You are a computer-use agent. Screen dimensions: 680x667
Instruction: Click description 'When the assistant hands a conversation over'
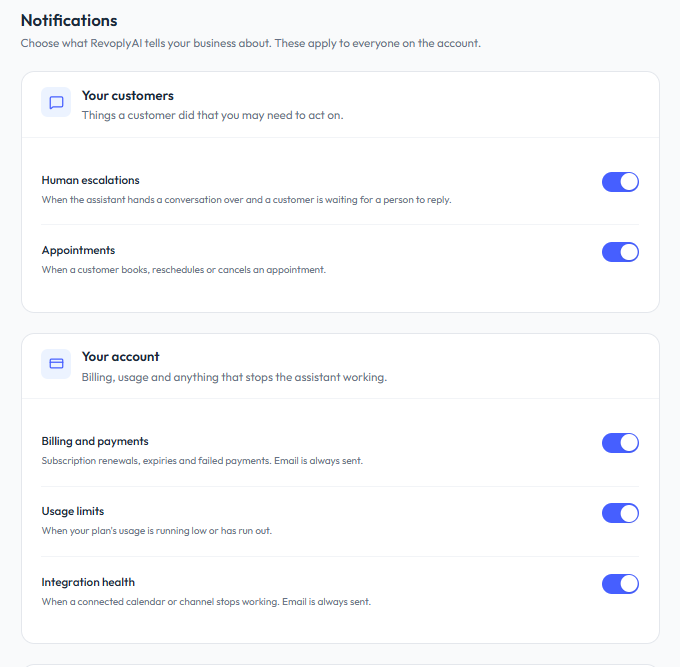(142, 199)
